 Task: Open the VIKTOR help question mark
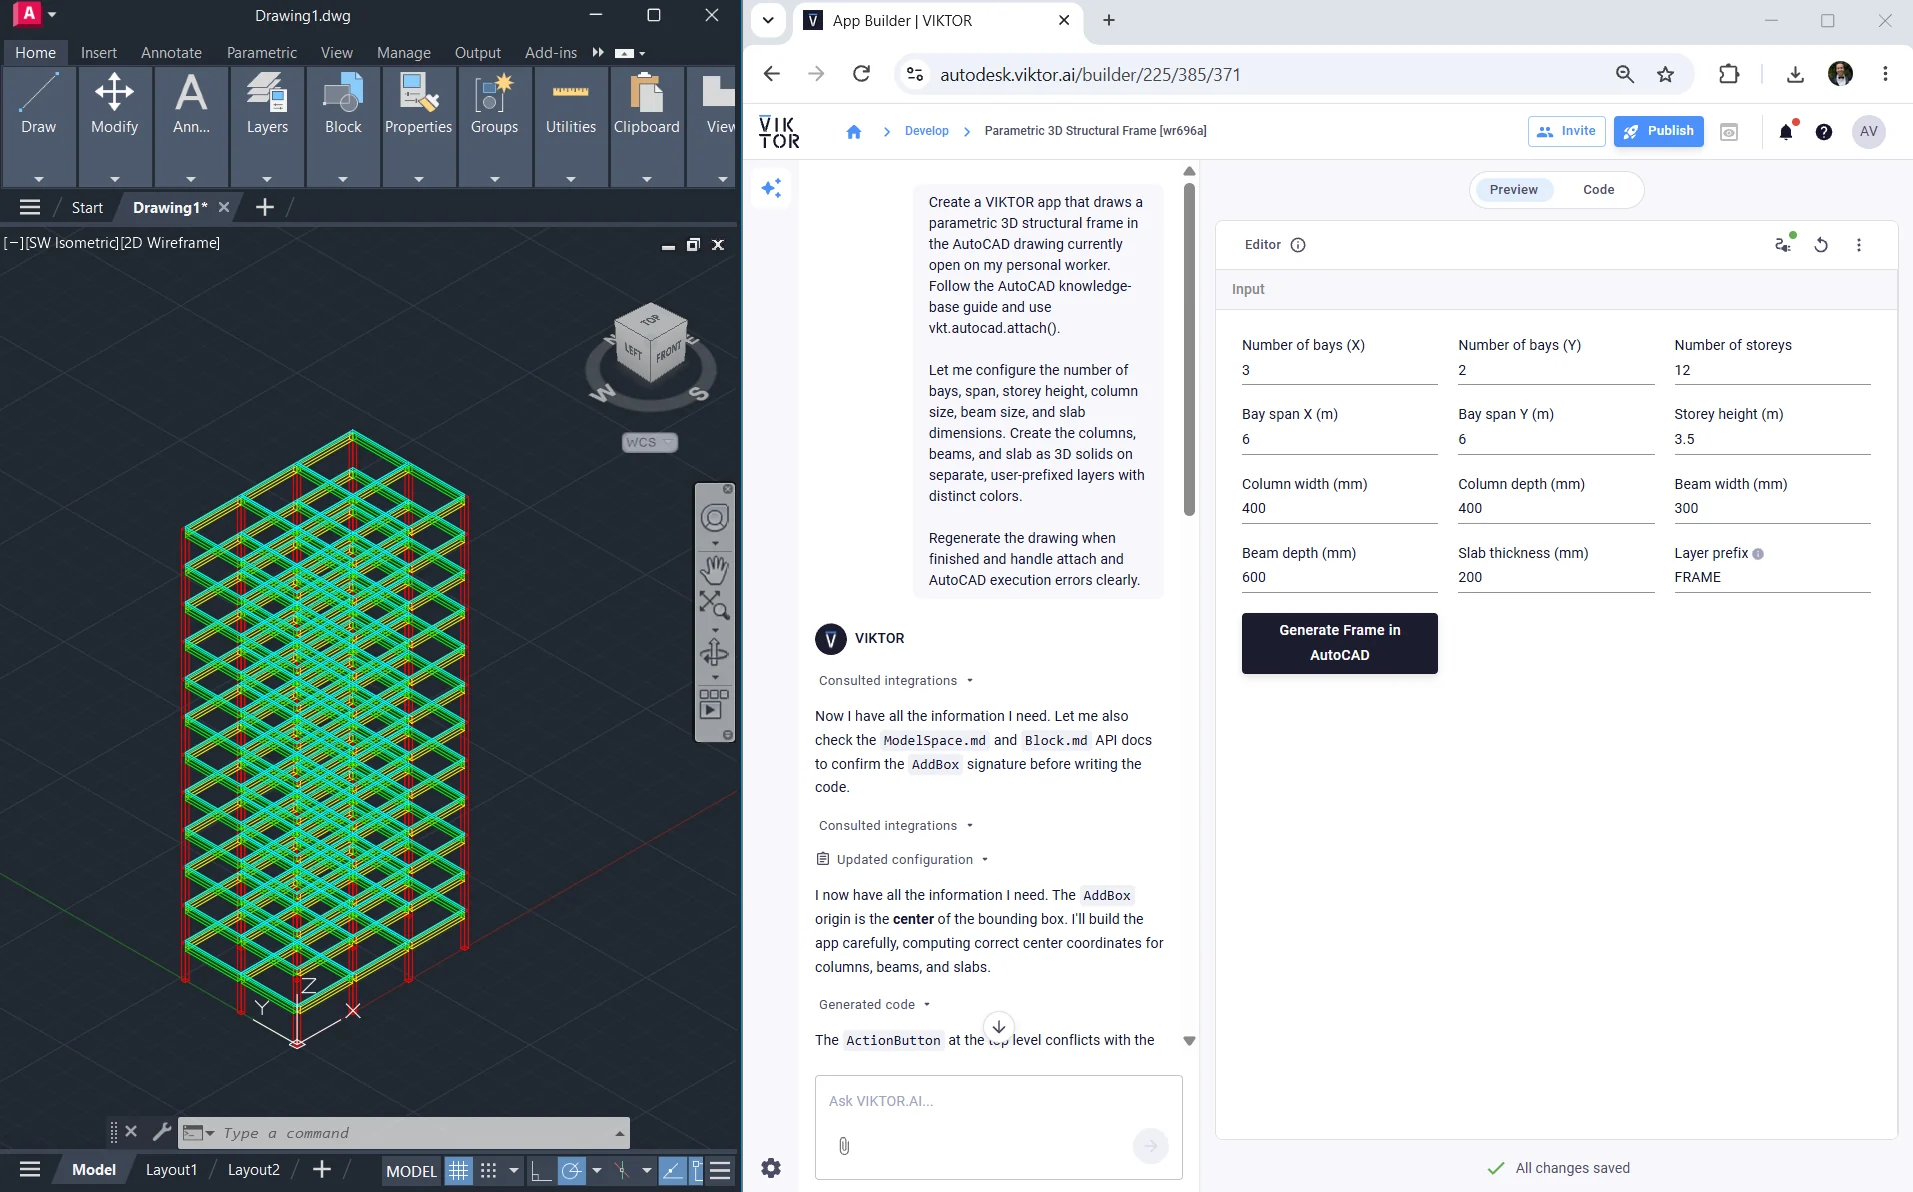click(1824, 131)
